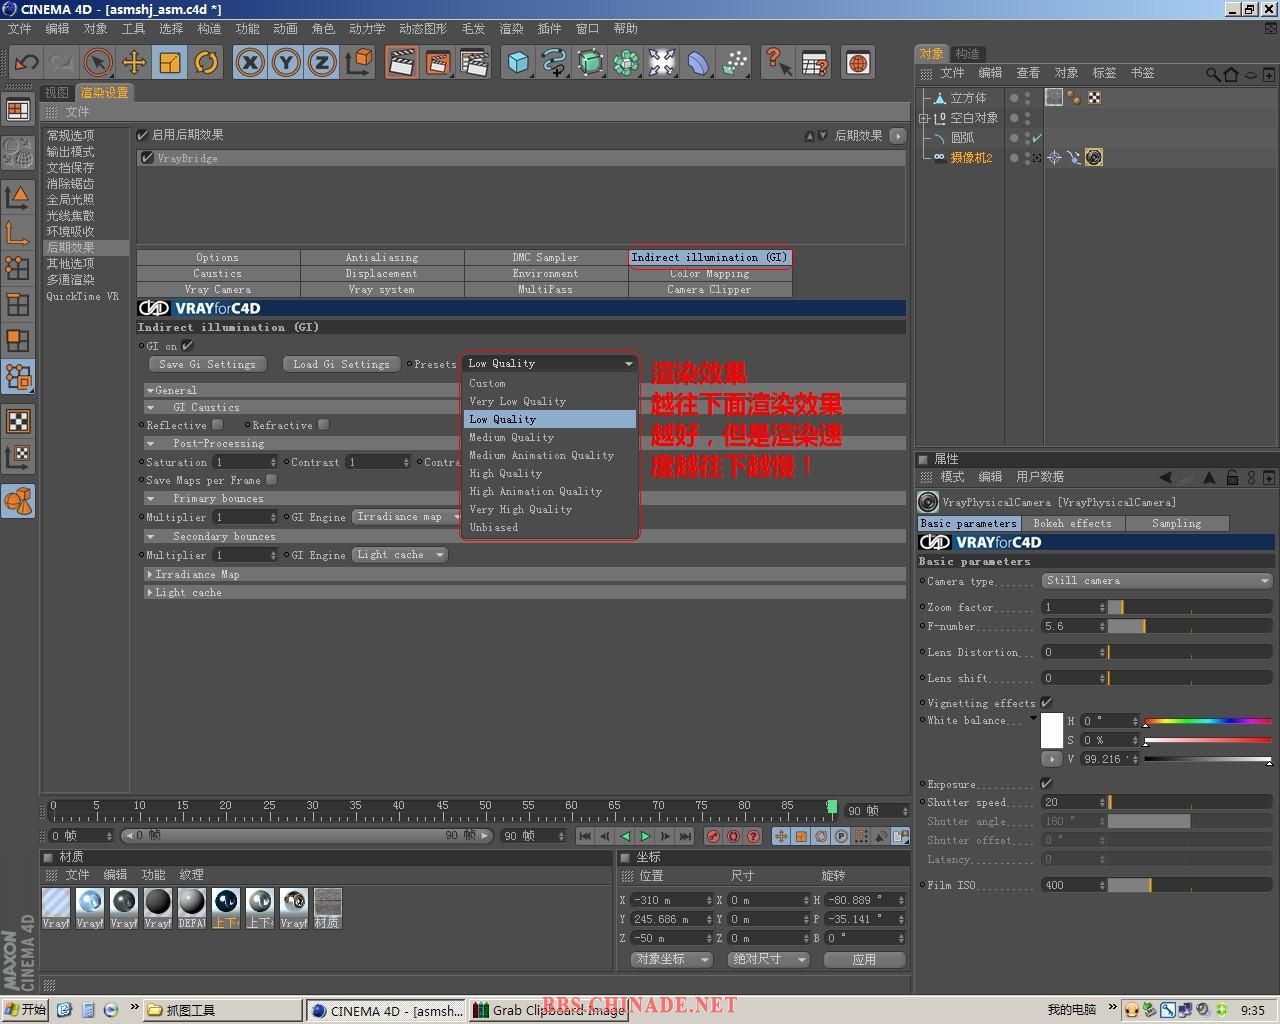Viewport: 1280px width, 1024px height.
Task: Enable Refractive GI caustics checkbox
Action: 324,425
